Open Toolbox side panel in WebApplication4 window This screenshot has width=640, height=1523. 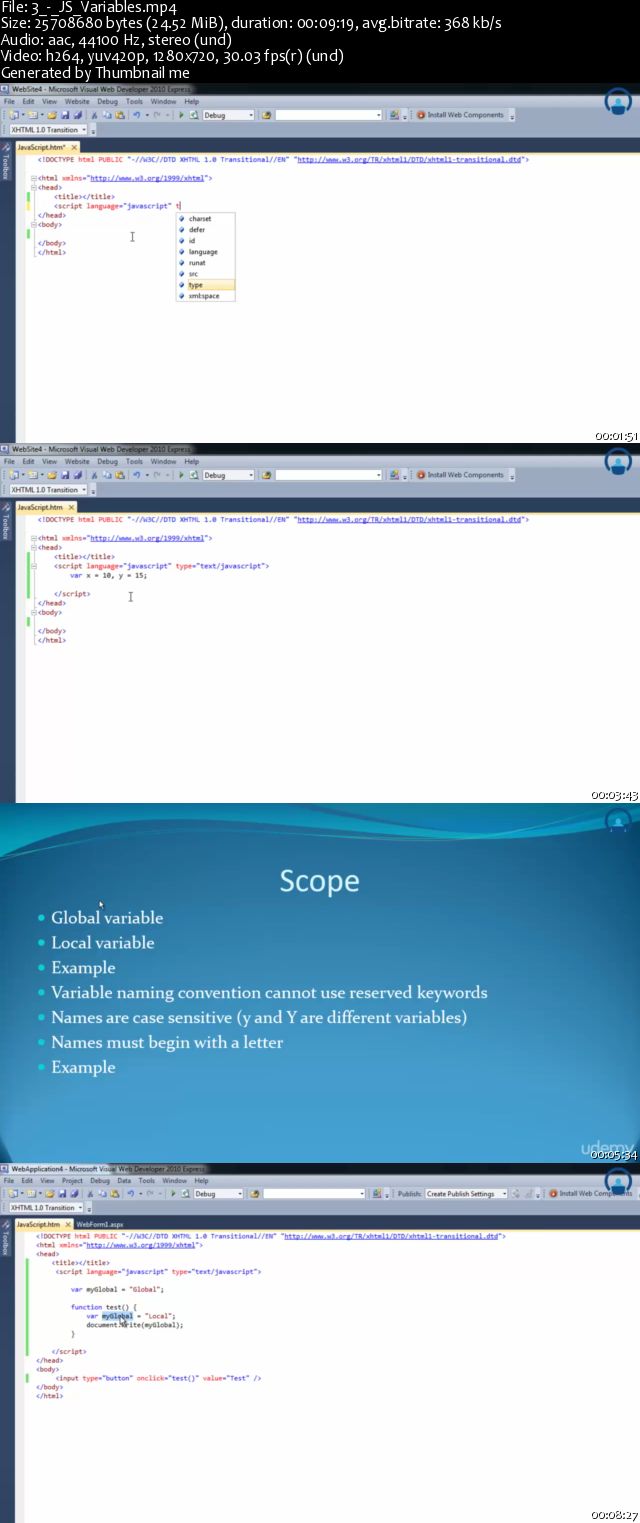[6, 1240]
